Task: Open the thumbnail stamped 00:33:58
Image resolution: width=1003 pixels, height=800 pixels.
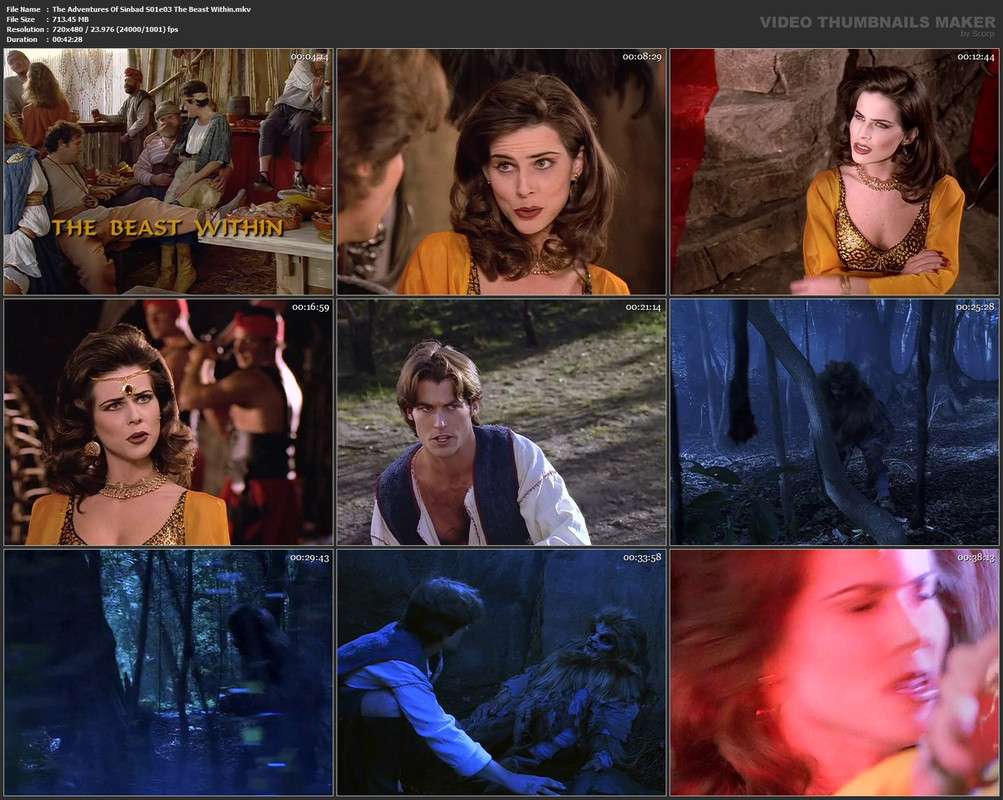Action: click(502, 672)
